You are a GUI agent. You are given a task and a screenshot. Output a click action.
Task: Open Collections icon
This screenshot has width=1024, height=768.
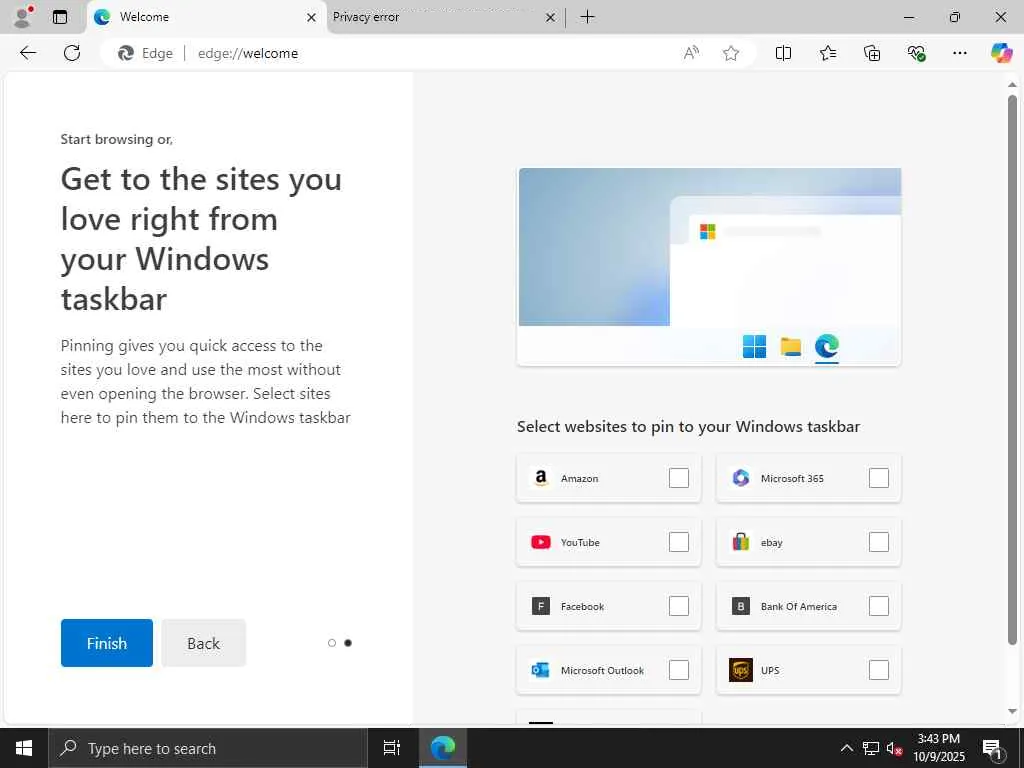[872, 53]
